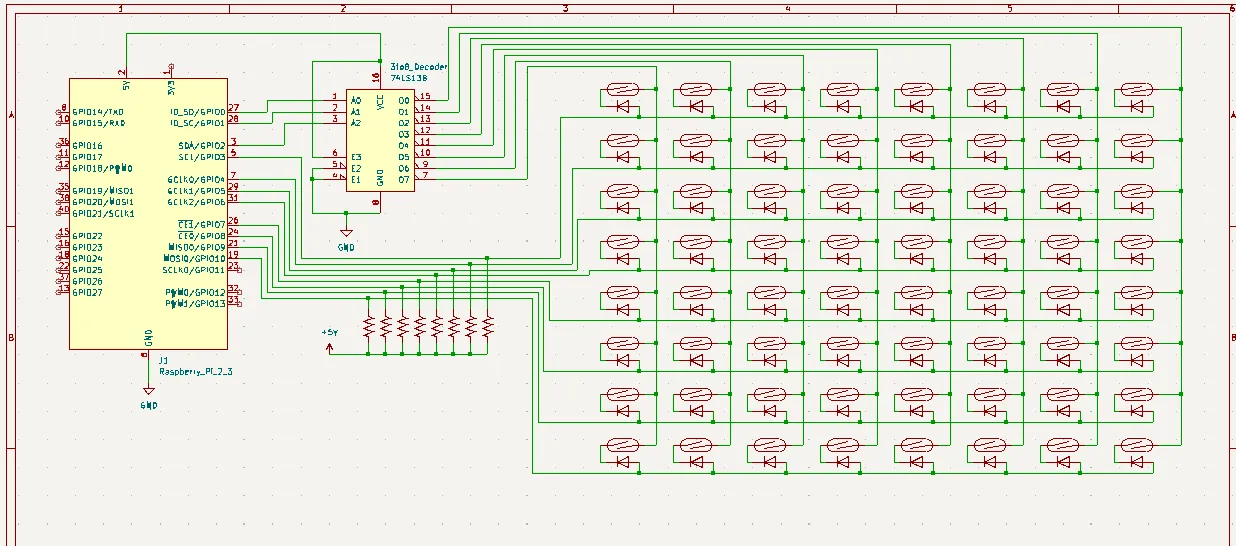Click the ID_SC/GPIO1 pin label
1236x546 pixels.
pos(197,123)
